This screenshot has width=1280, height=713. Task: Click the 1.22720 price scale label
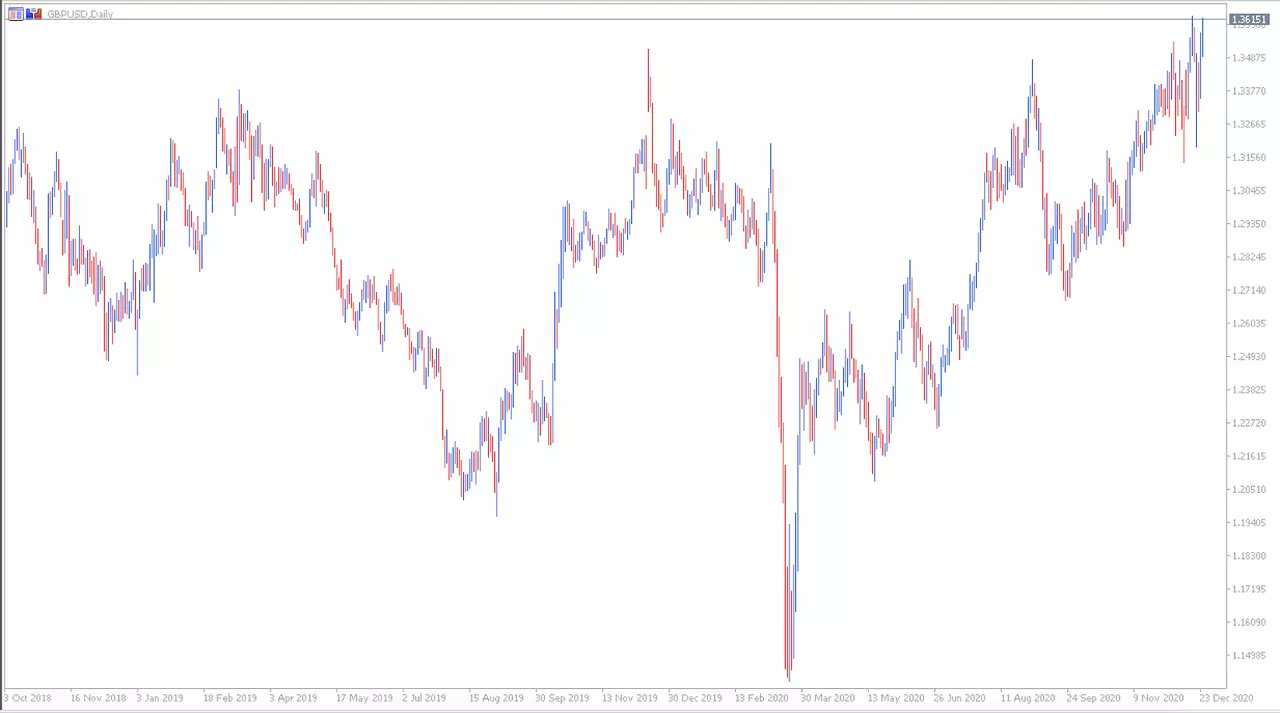1250,423
